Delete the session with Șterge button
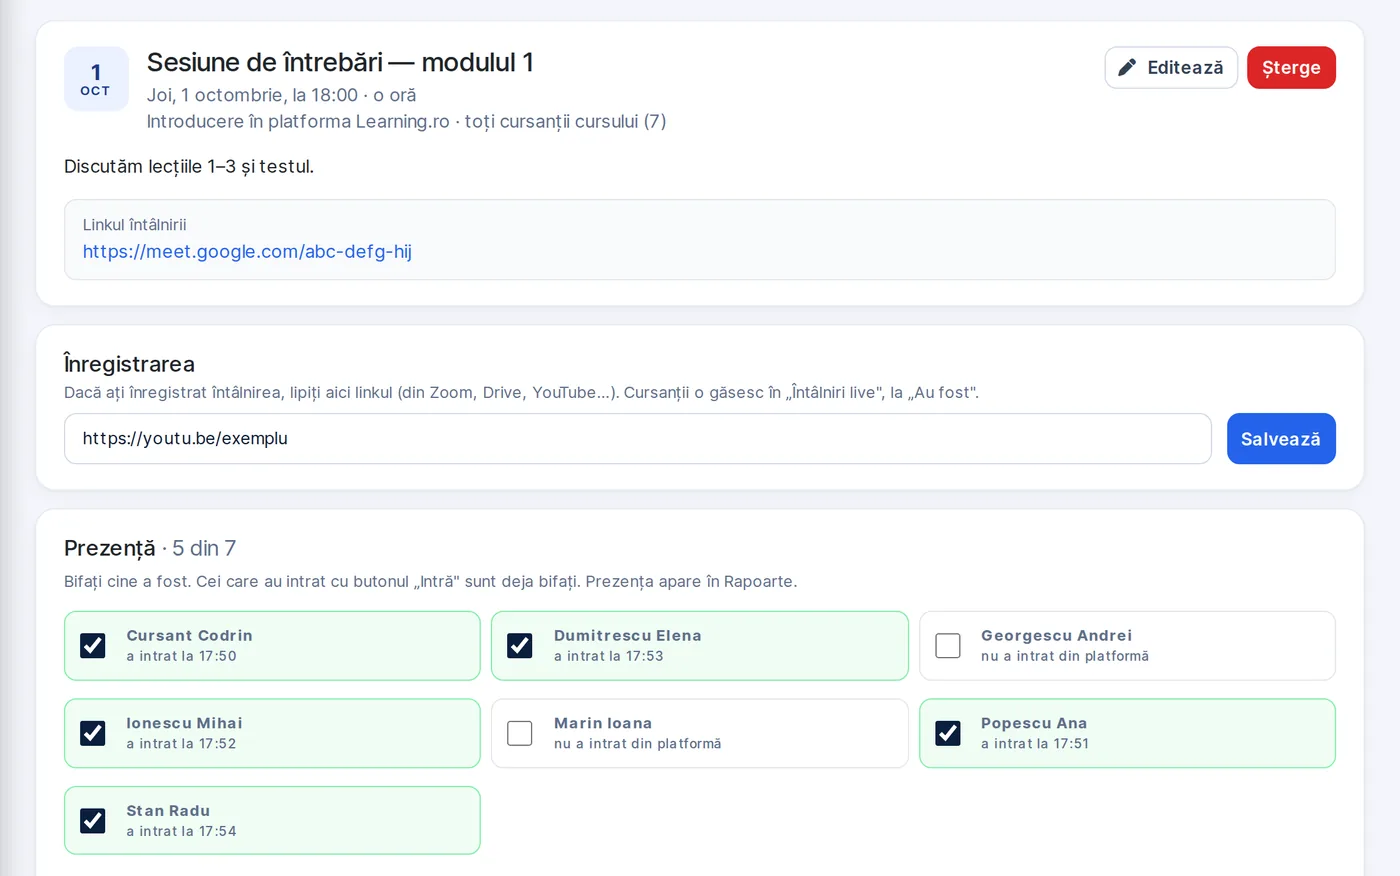Screen dimensions: 1400x876 pyautogui.click(x=1291, y=68)
